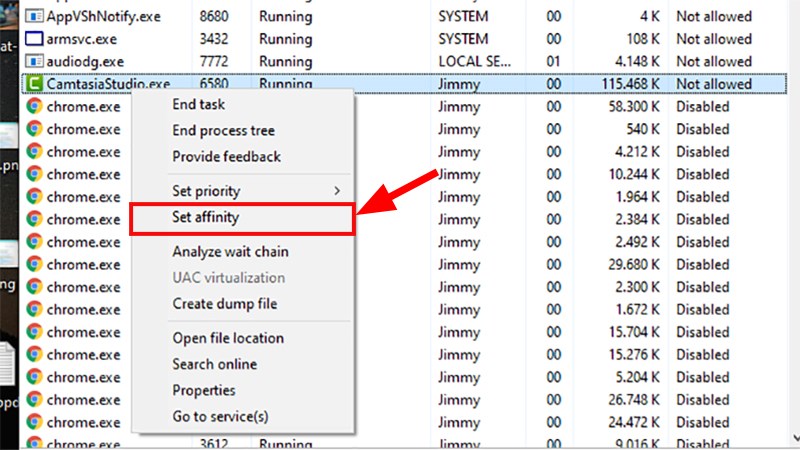Select Create dump file
The width and height of the screenshot is (800, 450).
pos(243,304)
